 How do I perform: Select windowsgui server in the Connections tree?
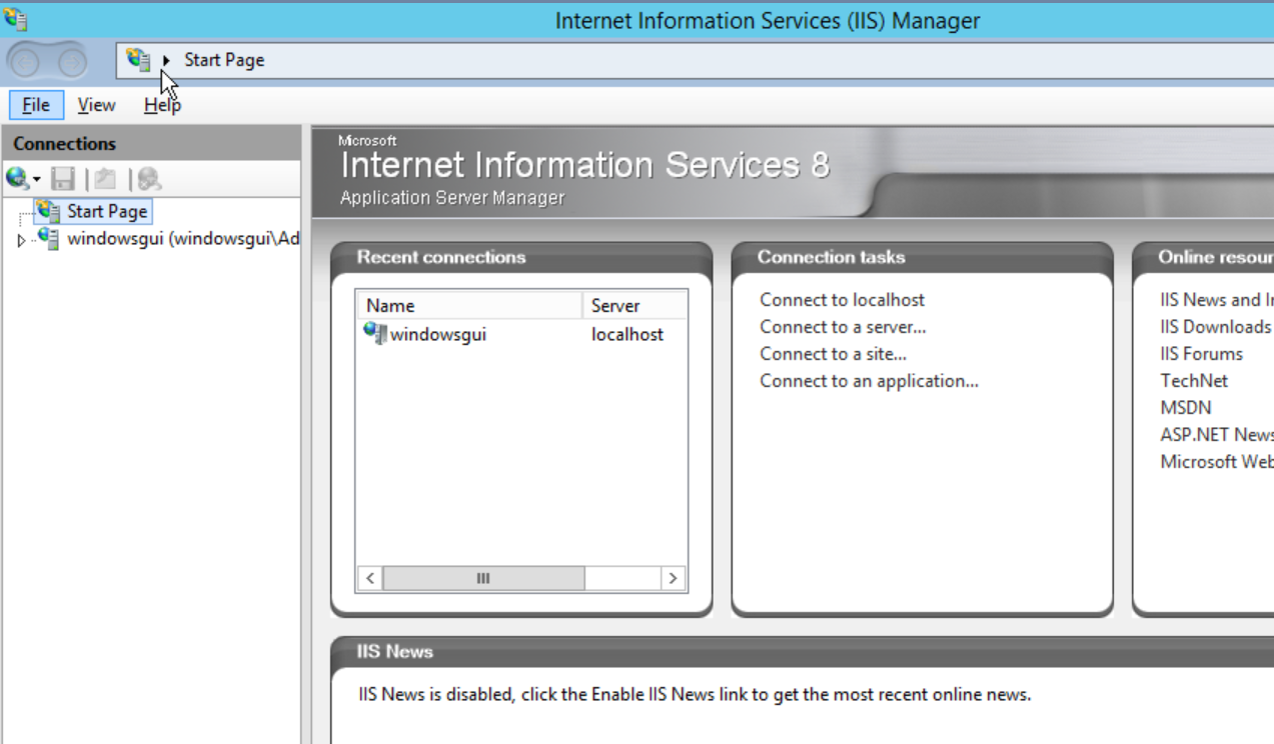tap(183, 239)
